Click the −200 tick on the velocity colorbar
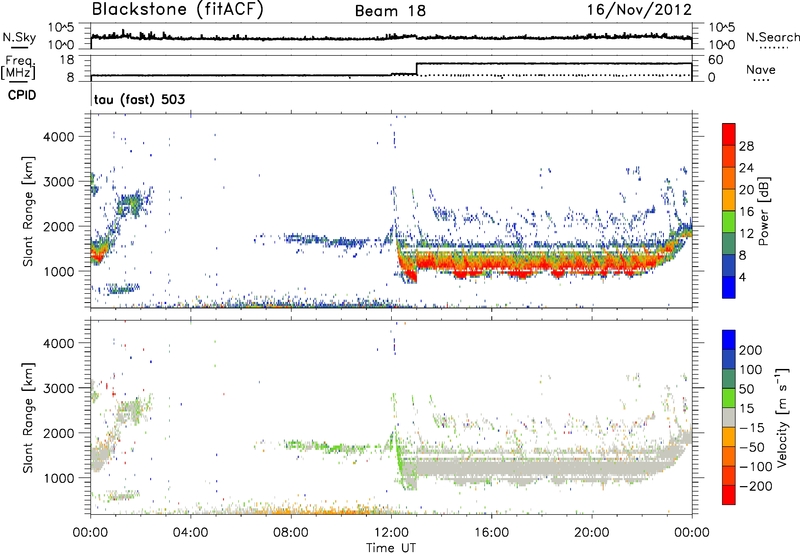 [x=756, y=486]
